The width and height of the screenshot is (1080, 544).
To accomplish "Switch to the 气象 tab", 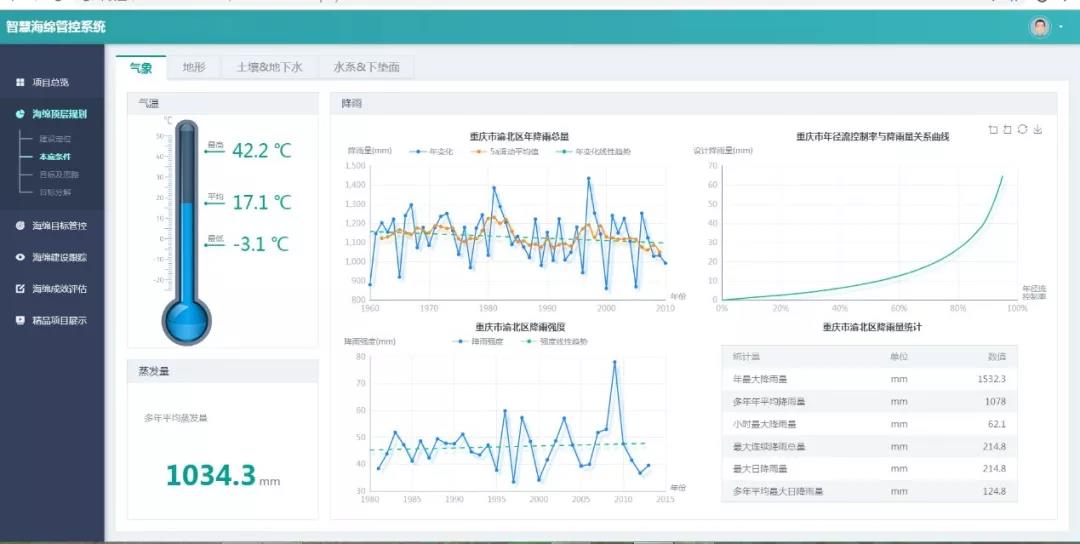I will (x=141, y=67).
